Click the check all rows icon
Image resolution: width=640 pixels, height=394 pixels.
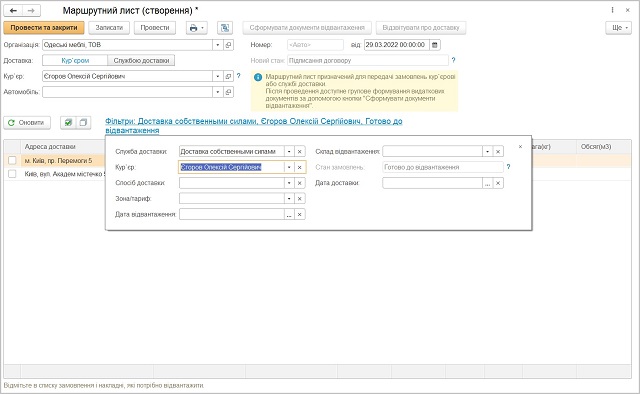click(x=68, y=122)
